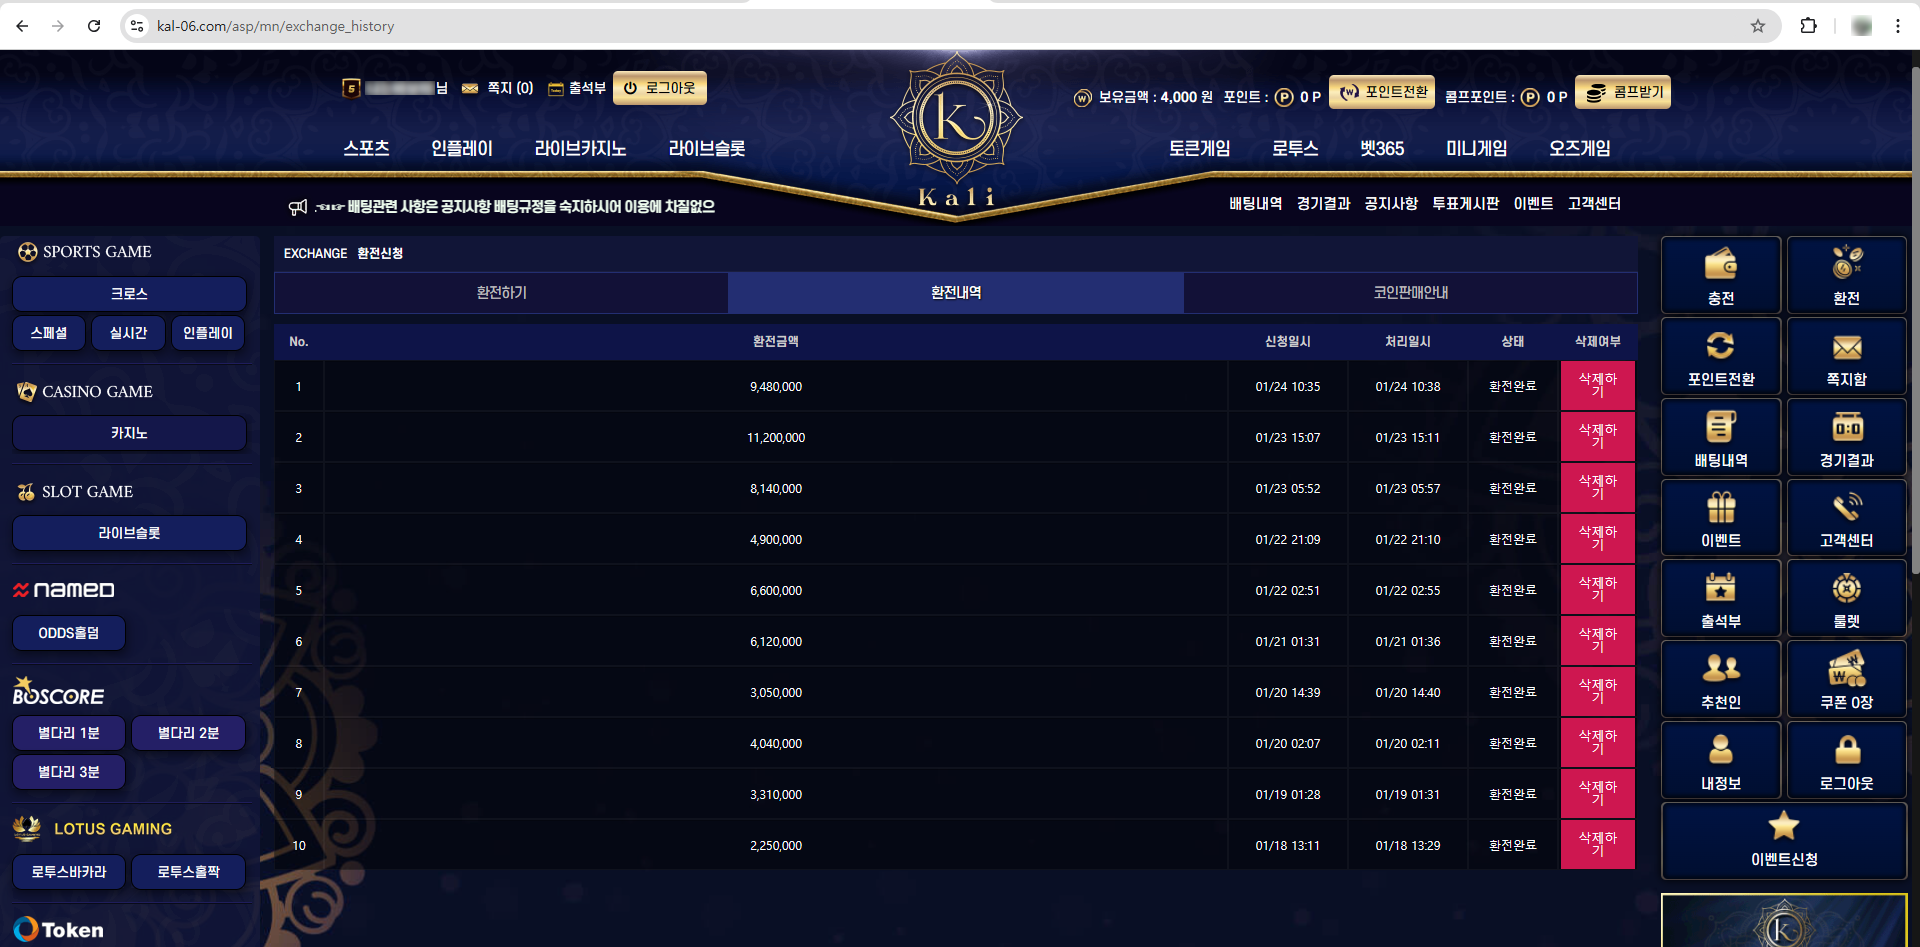Open the 스포츠 main menu

point(366,148)
